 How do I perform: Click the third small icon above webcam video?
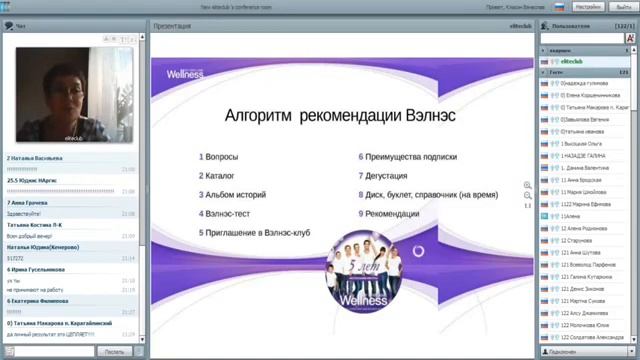123,39
